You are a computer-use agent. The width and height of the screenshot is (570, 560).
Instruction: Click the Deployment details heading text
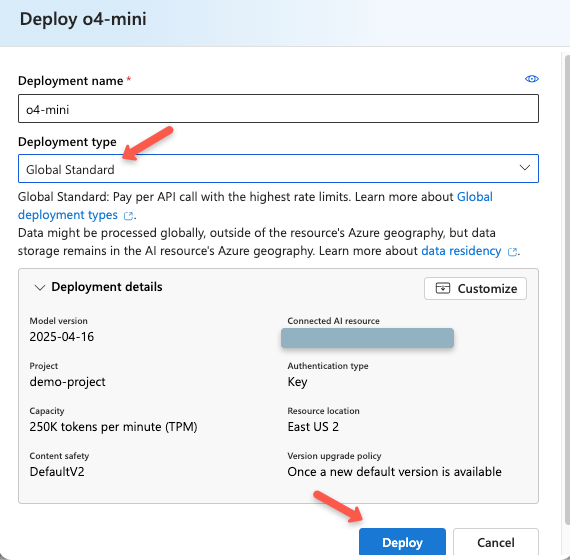107,287
